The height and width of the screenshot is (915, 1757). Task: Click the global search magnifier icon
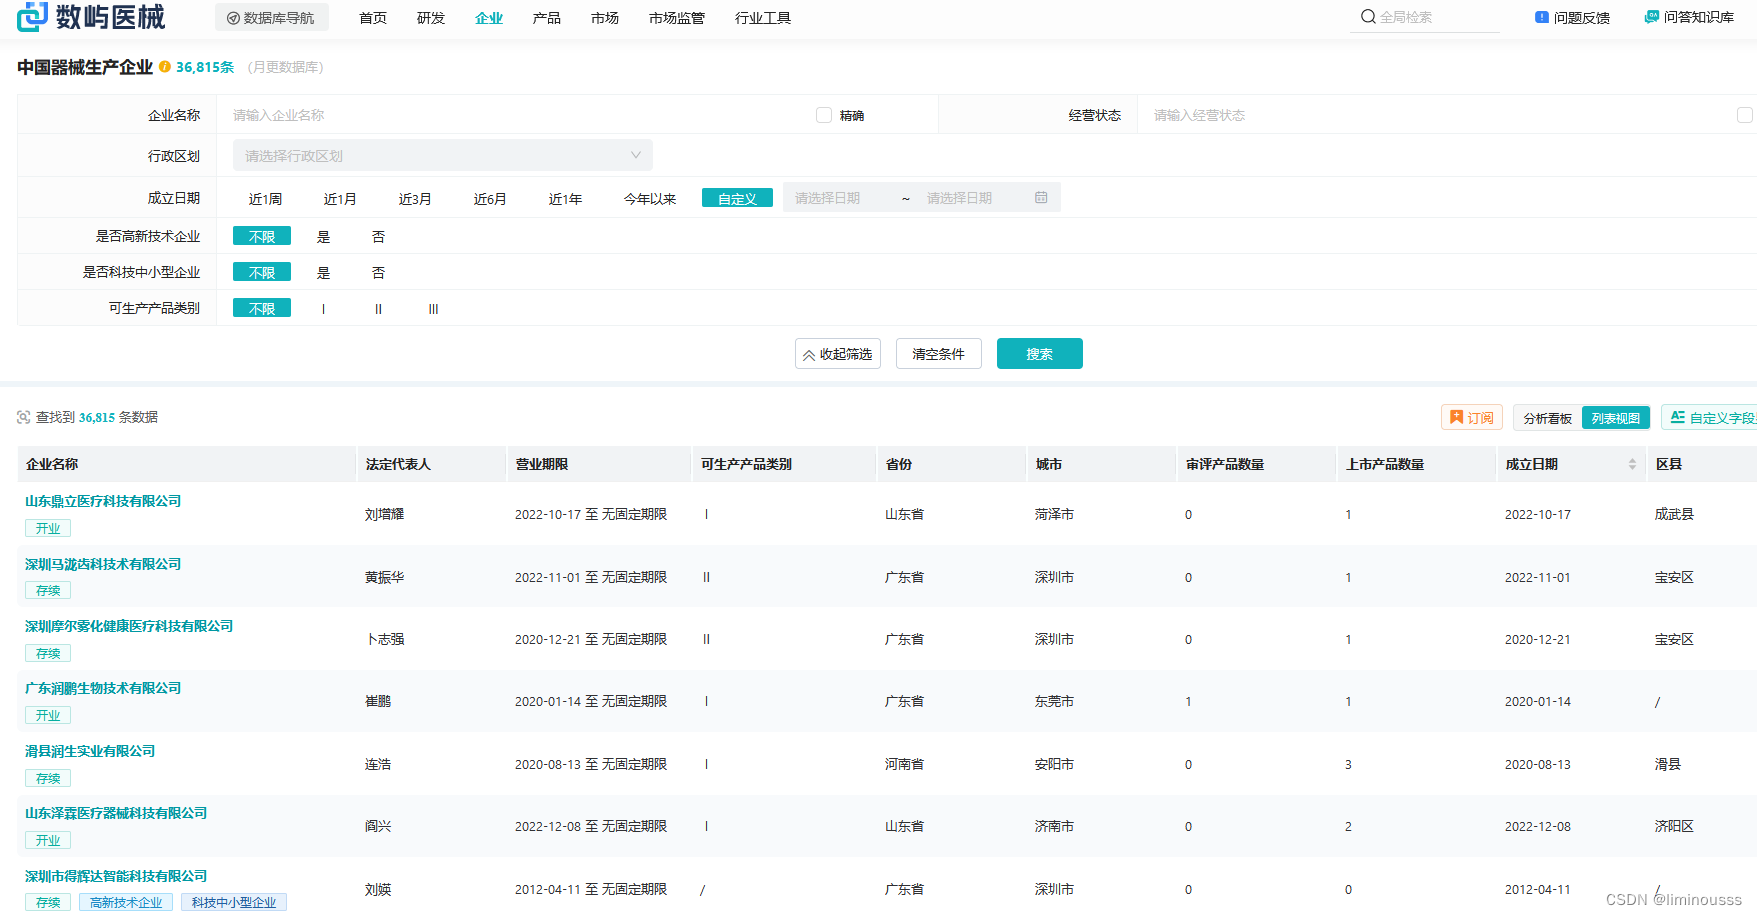click(x=1368, y=17)
